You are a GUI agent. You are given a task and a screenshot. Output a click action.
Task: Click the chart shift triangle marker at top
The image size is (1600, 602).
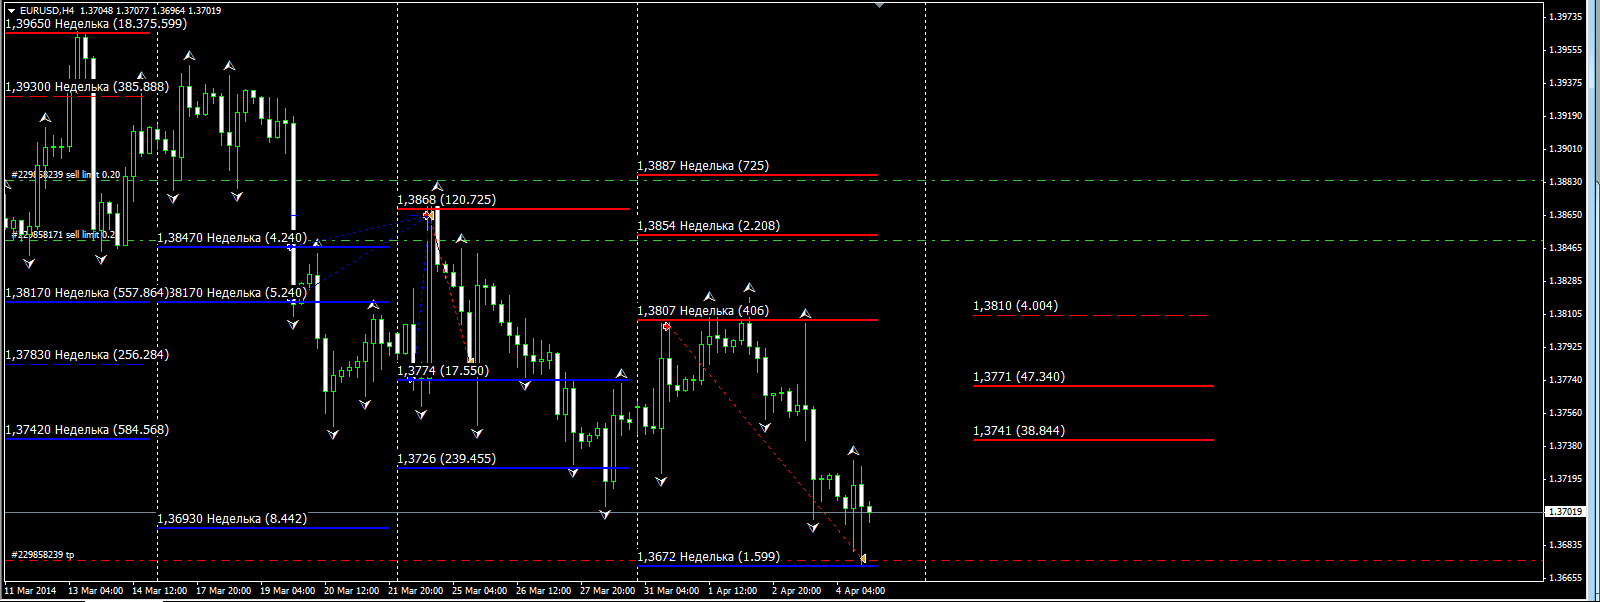pyautogui.click(x=879, y=5)
